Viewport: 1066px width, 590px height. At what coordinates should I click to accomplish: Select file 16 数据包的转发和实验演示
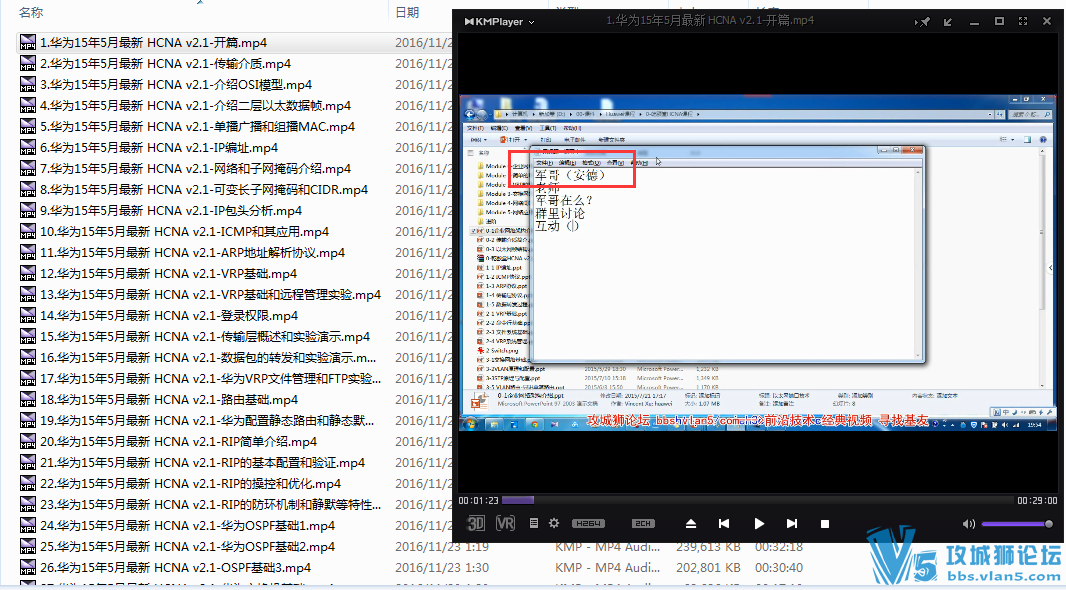pos(207,358)
